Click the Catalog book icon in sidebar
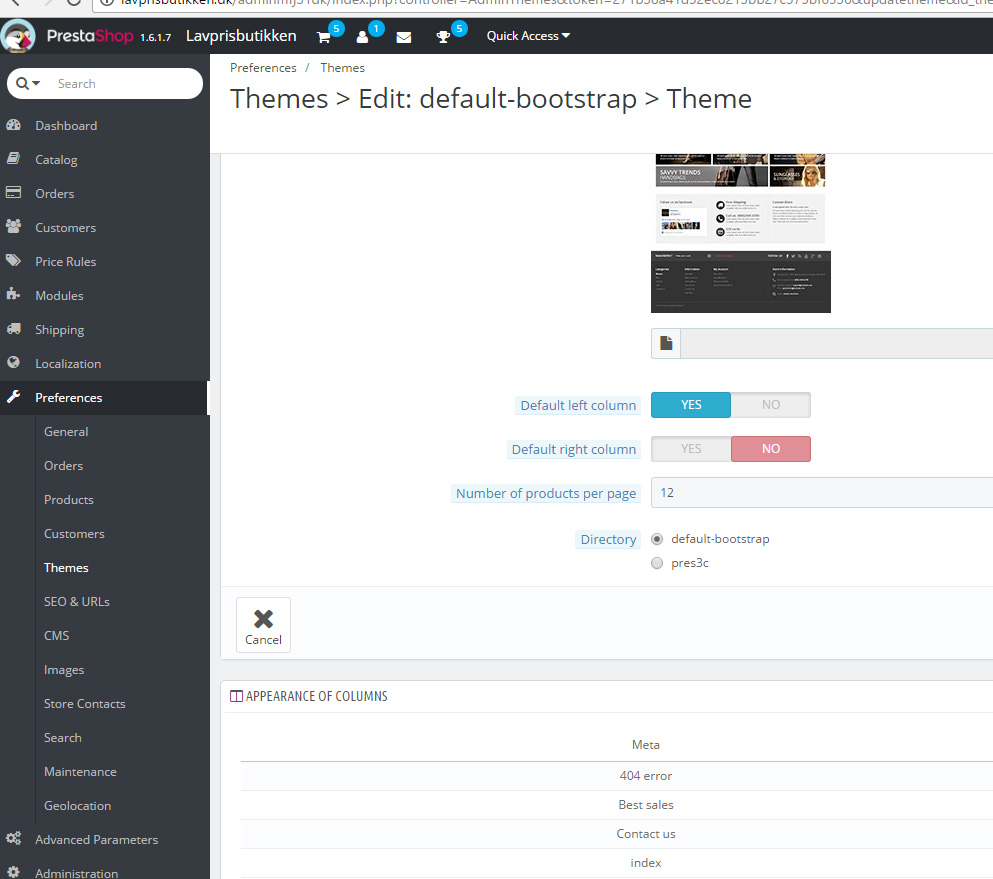 pos(13,158)
